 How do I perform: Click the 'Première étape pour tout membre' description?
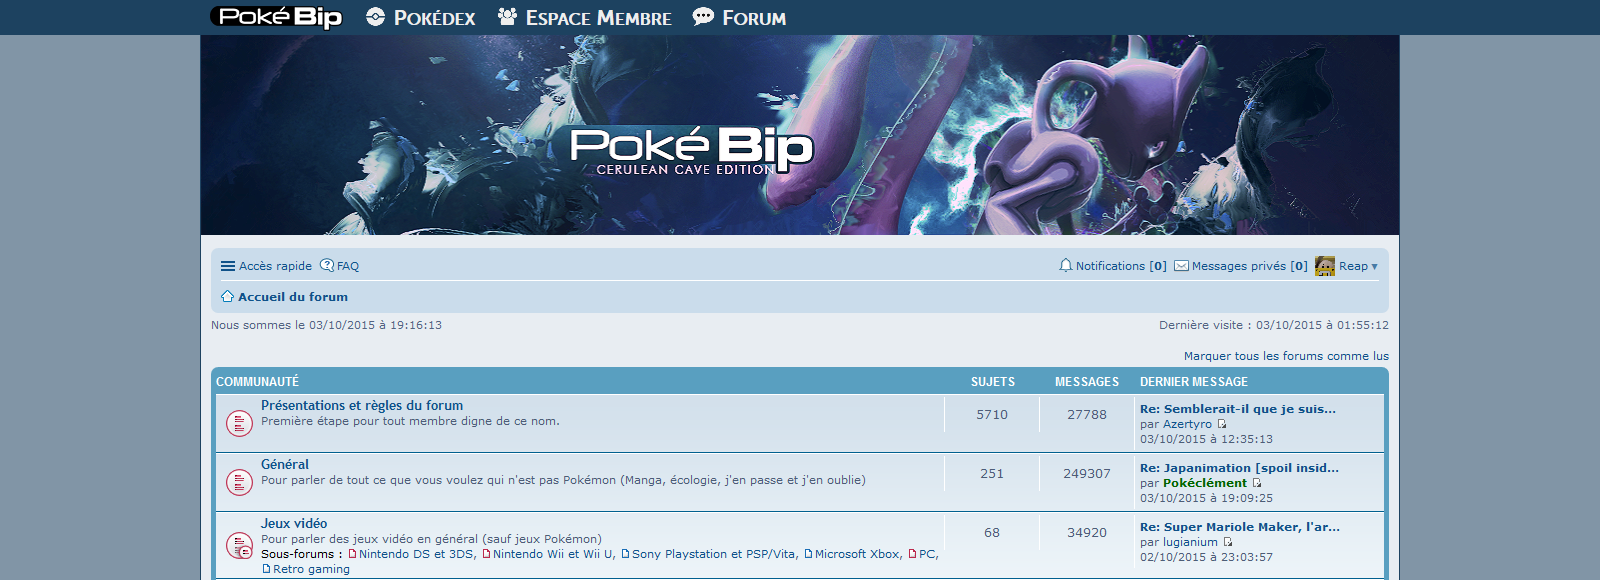410,421
